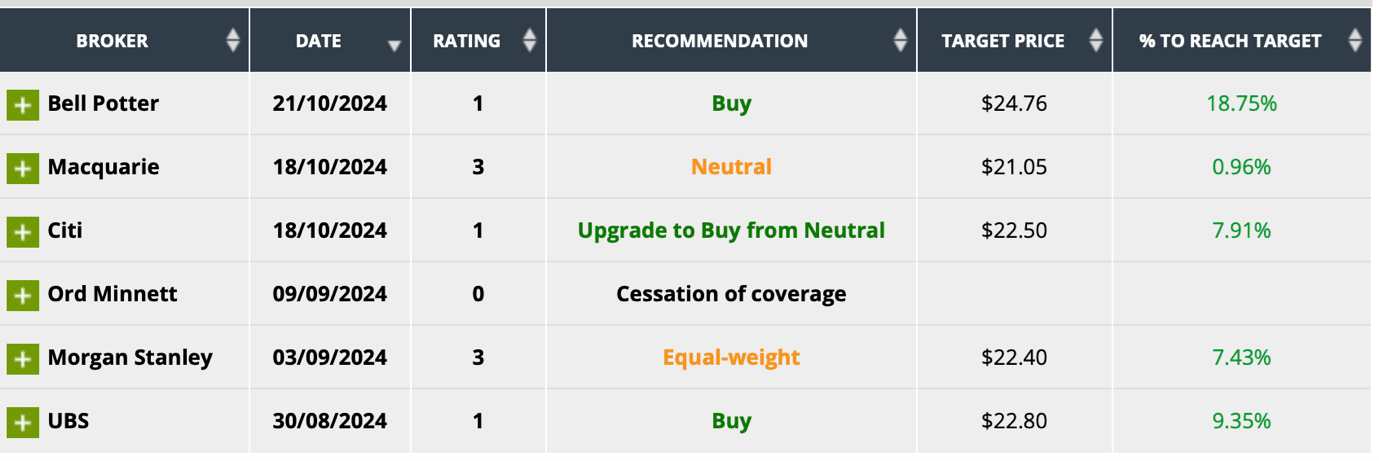Click the $24.76 target price cell
The height and width of the screenshot is (461, 1379).
(x=1014, y=103)
